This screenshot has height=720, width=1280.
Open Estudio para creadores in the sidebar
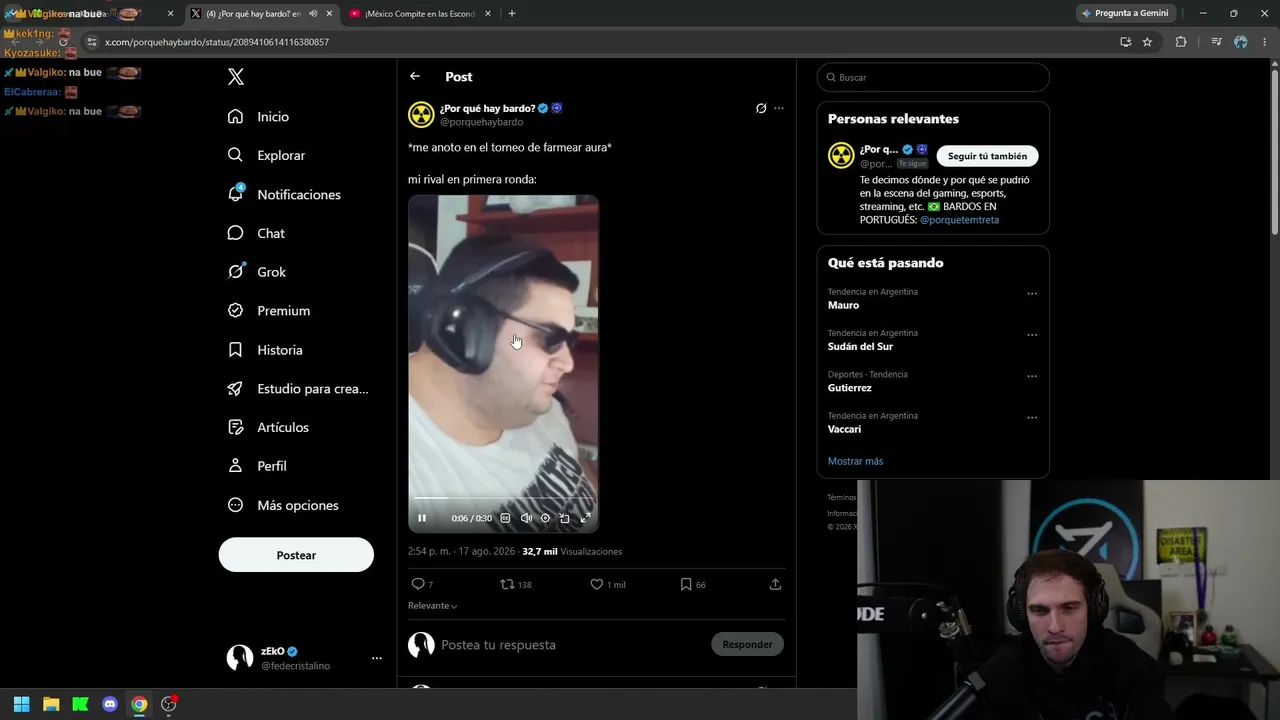(299, 389)
